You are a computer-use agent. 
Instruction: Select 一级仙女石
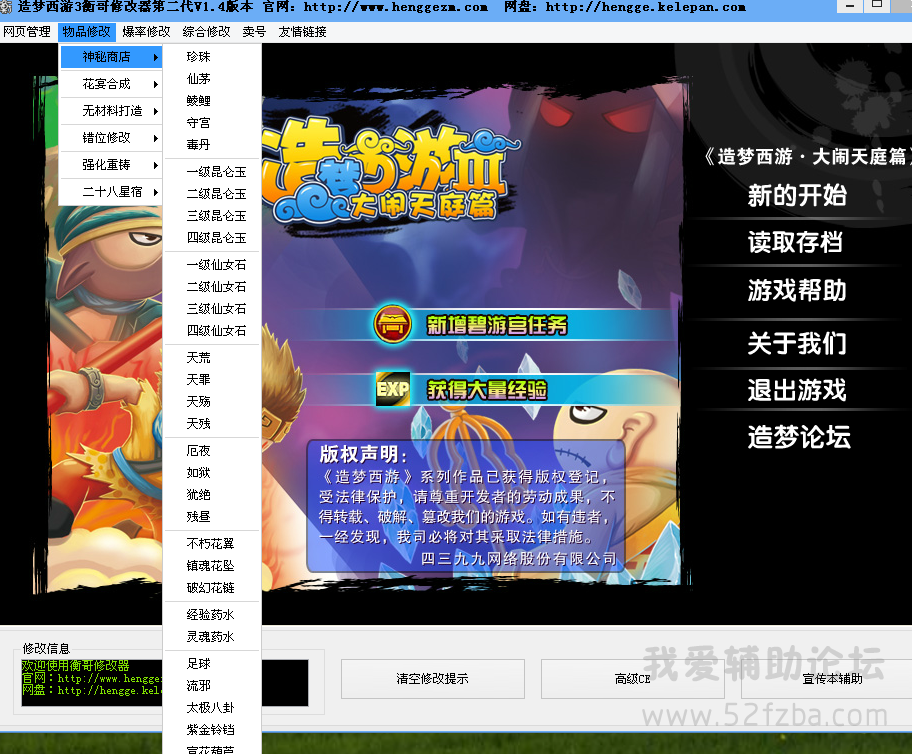tap(212, 265)
